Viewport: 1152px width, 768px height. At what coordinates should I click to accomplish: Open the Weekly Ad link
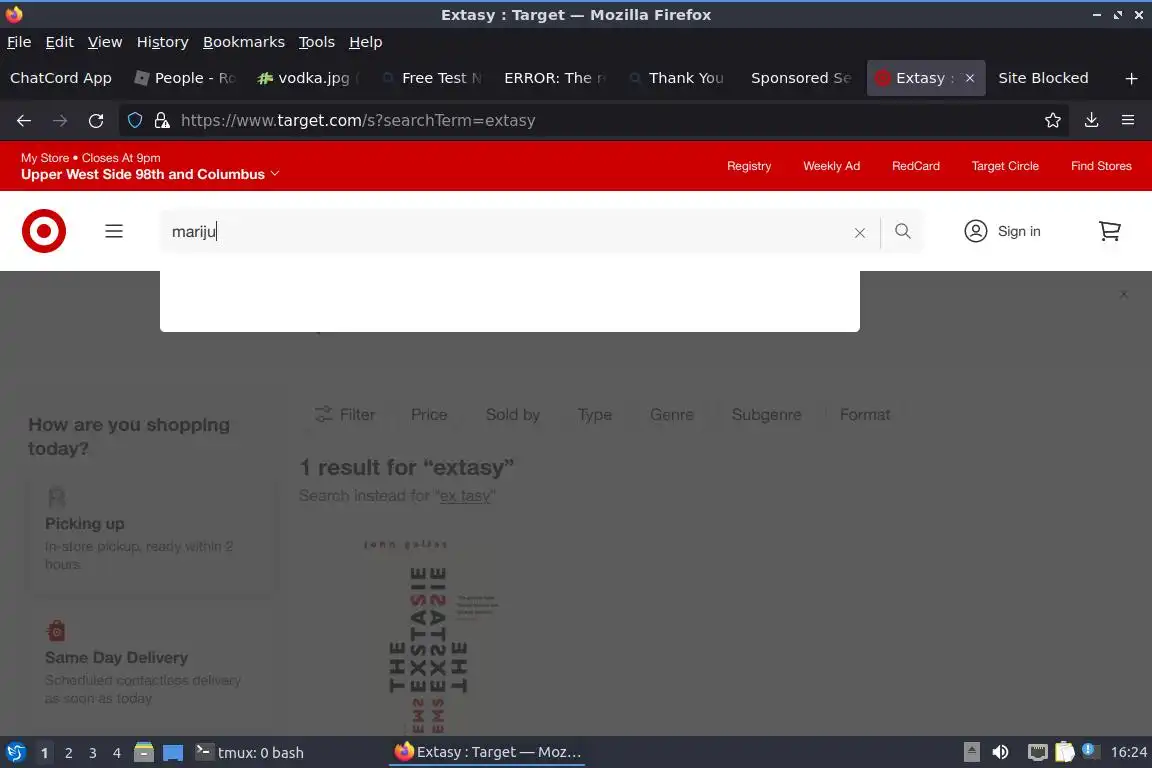831,166
